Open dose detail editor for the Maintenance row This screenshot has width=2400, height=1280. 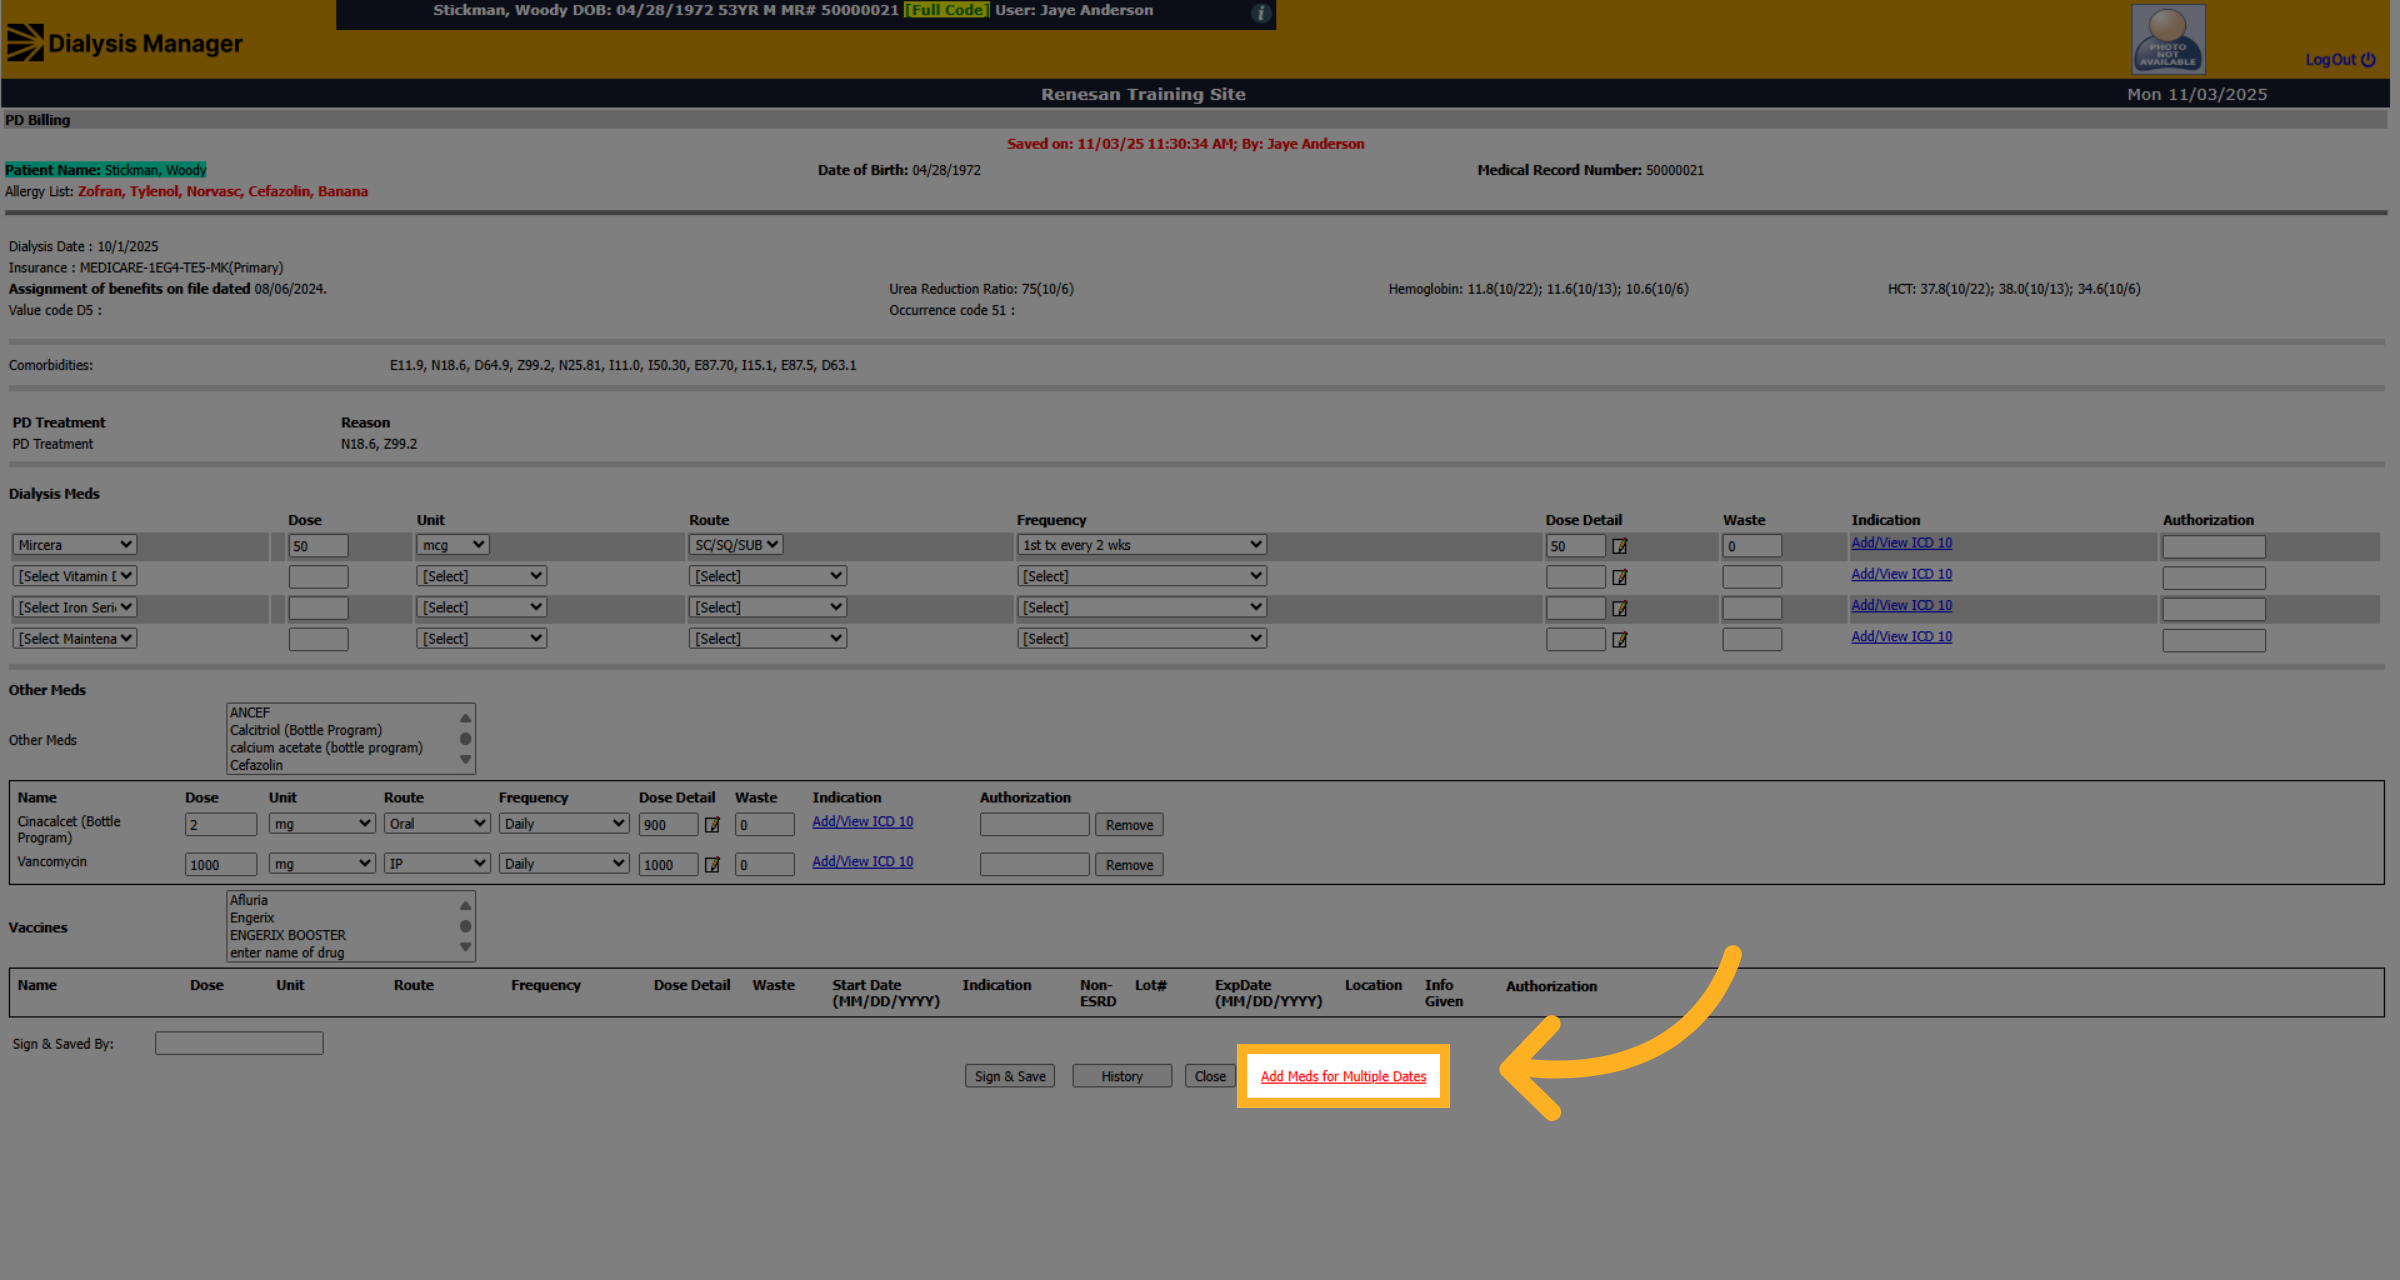tap(1619, 639)
